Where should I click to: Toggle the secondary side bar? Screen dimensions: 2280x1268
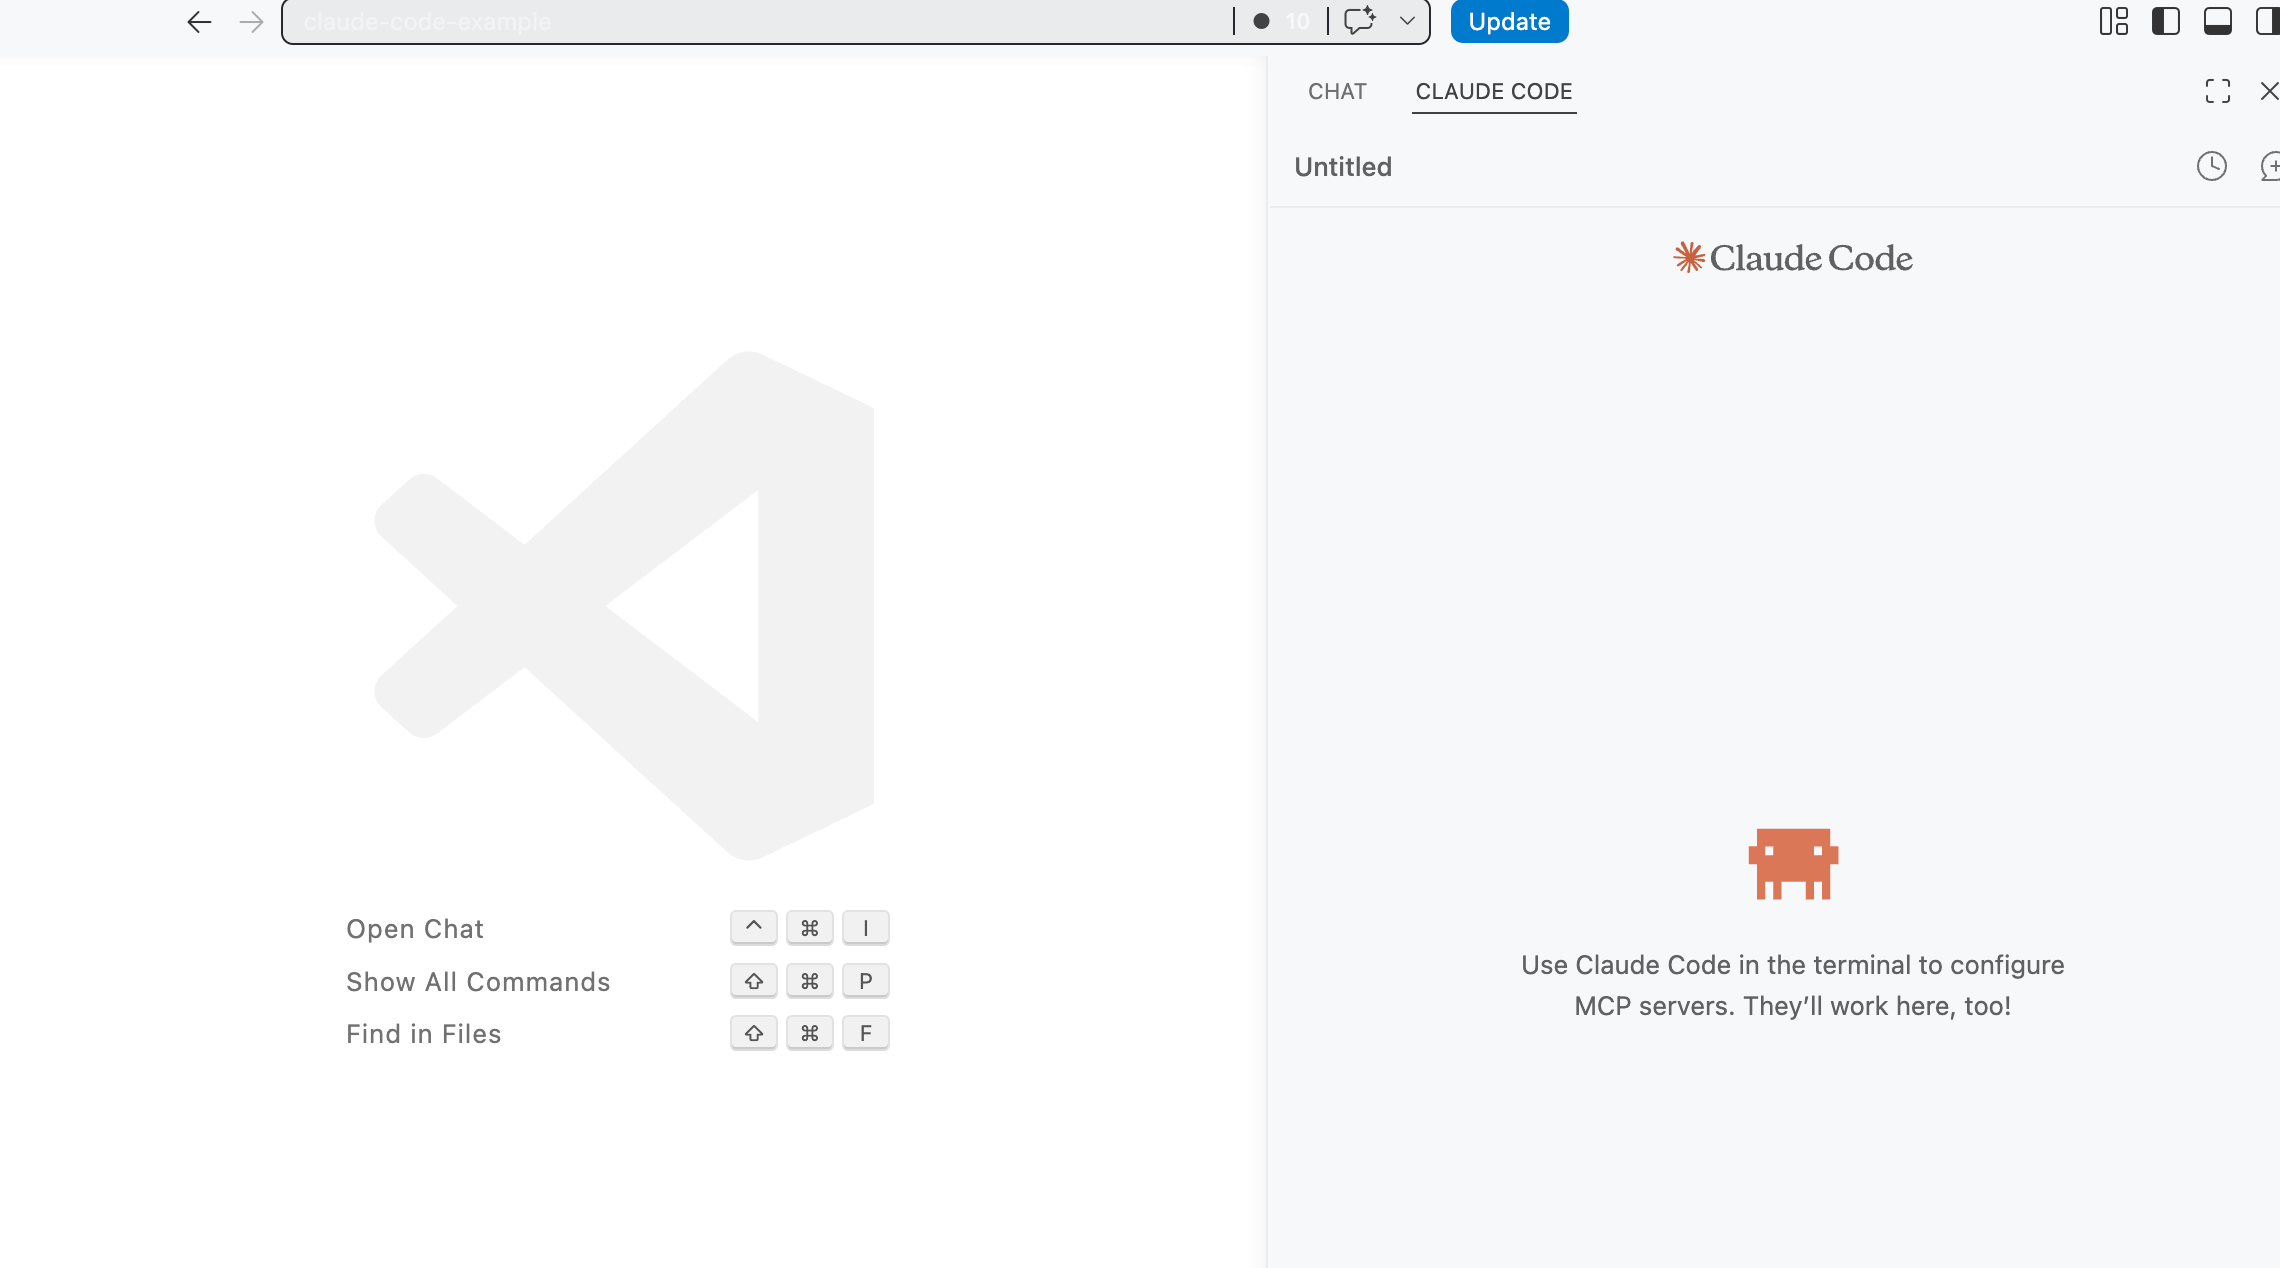2267,22
